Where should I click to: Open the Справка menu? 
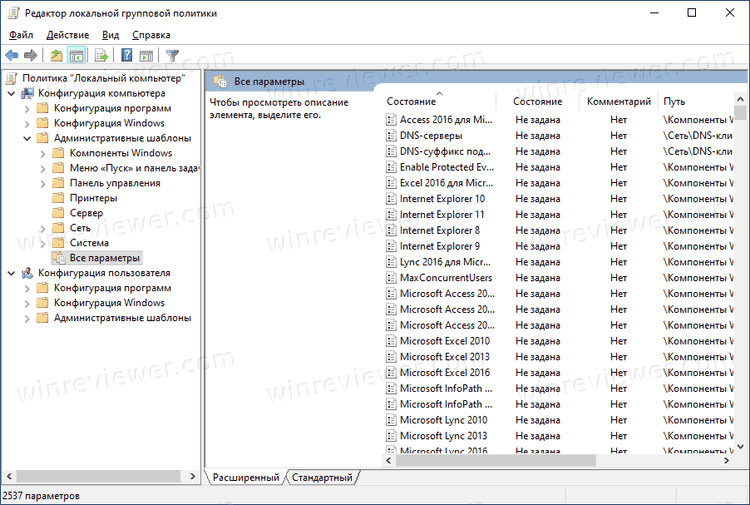151,35
